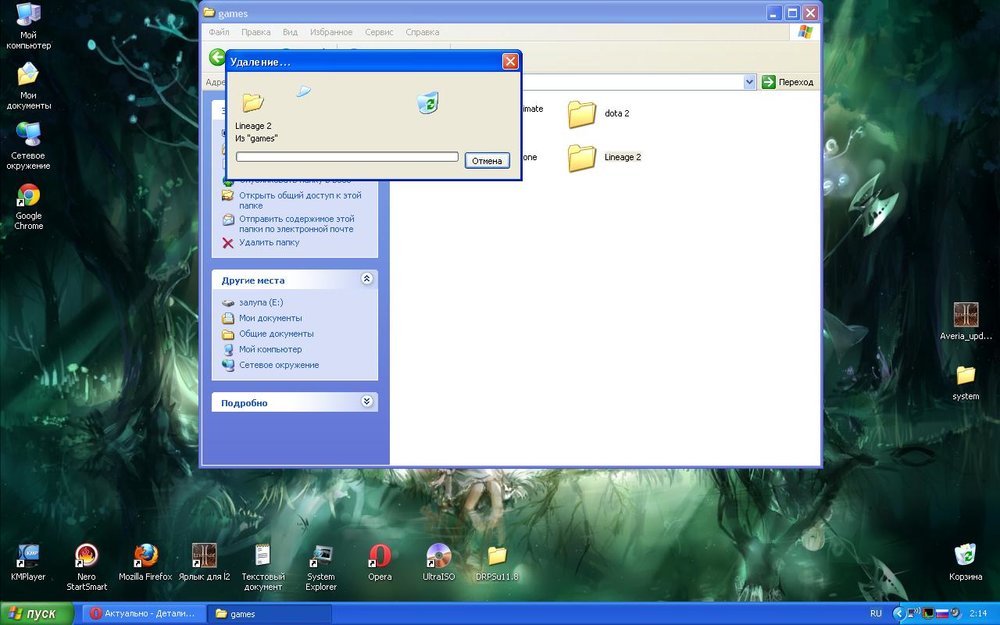Open the address bar dropdown arrow

[749, 82]
